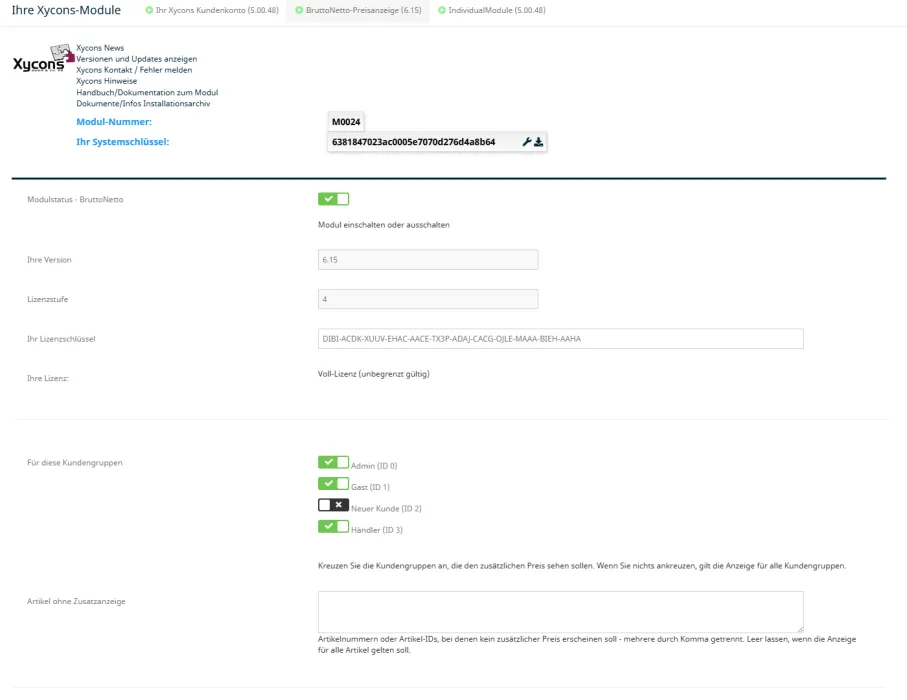Click the download icon beside the system key
The image size is (907, 700).
539,142
